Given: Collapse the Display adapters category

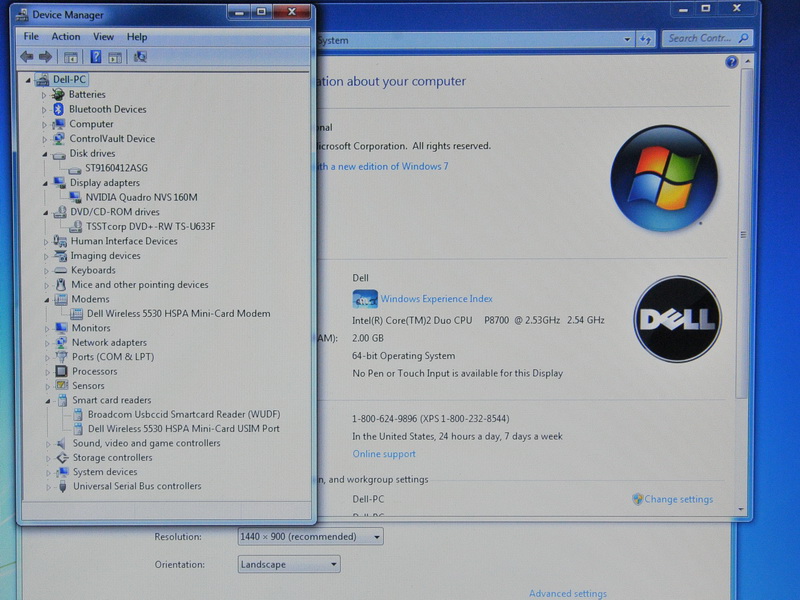Looking at the screenshot, I should point(45,183).
